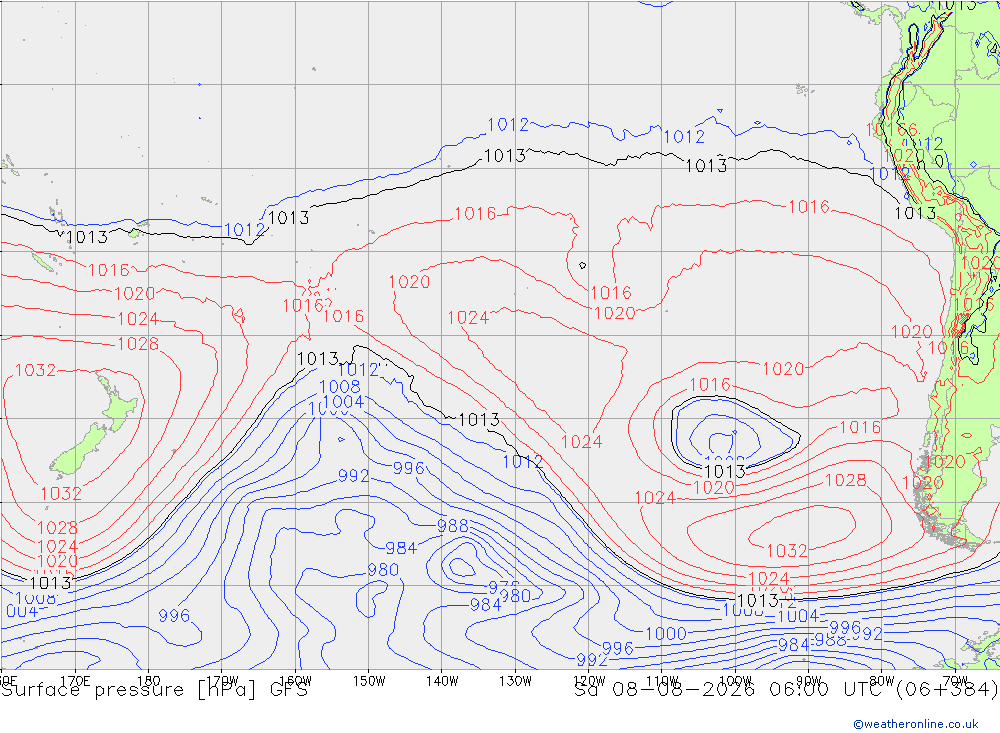Click New Zealand South Island on the map
Screen dimensions: 1000x733
point(80,452)
